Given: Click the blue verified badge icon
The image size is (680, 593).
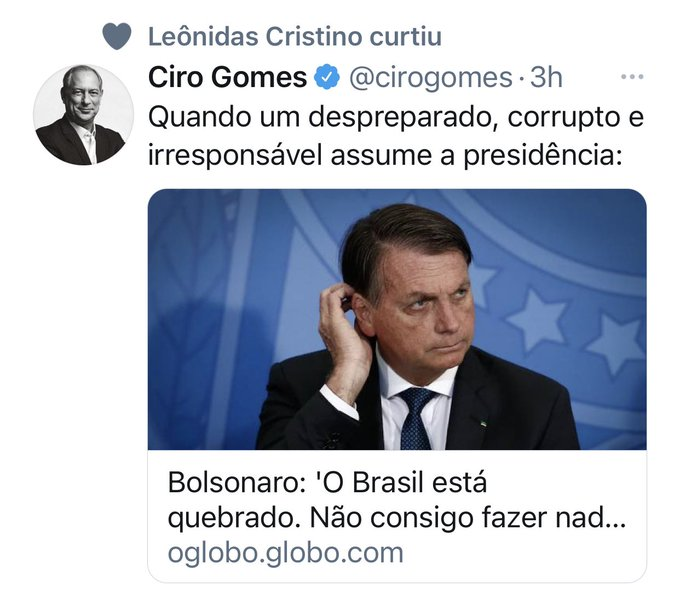Looking at the screenshot, I should click(327, 77).
